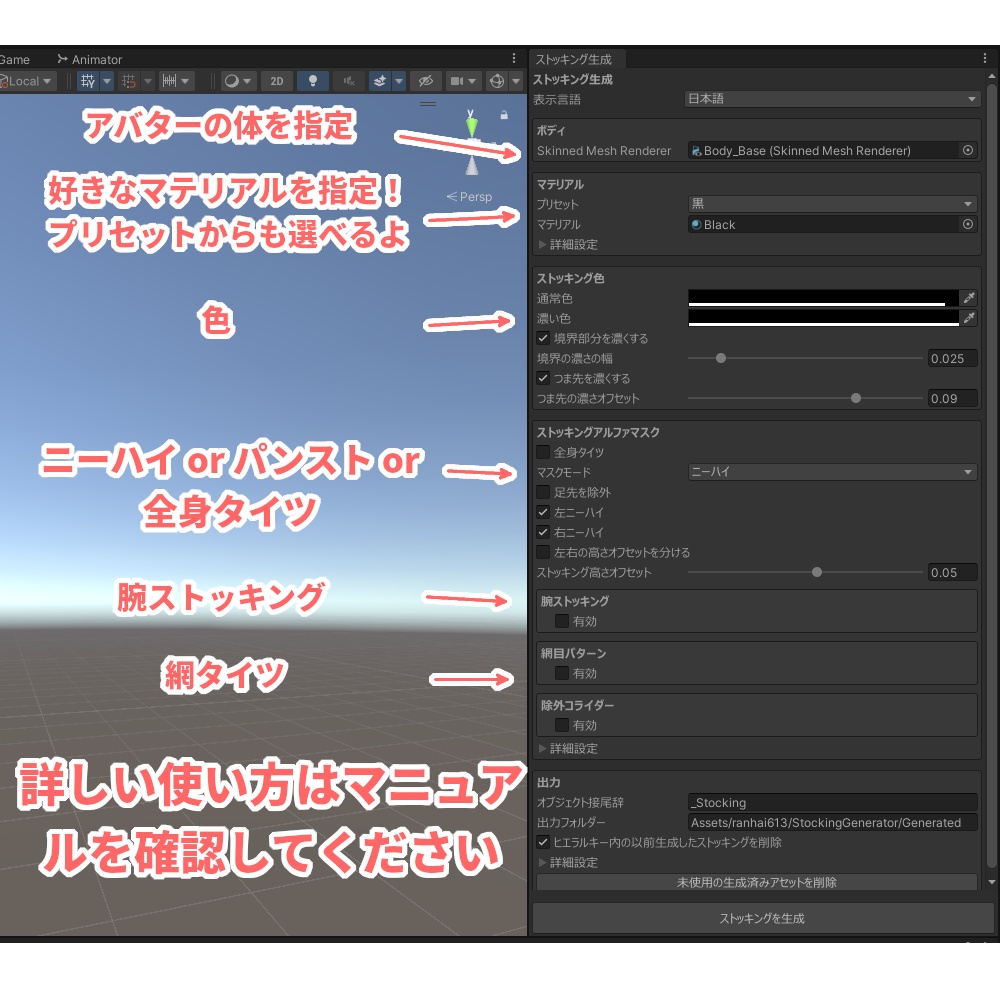Use eyedropper for 濃い色
Image resolution: width=1000 pixels, height=1000 pixels.
[969, 318]
